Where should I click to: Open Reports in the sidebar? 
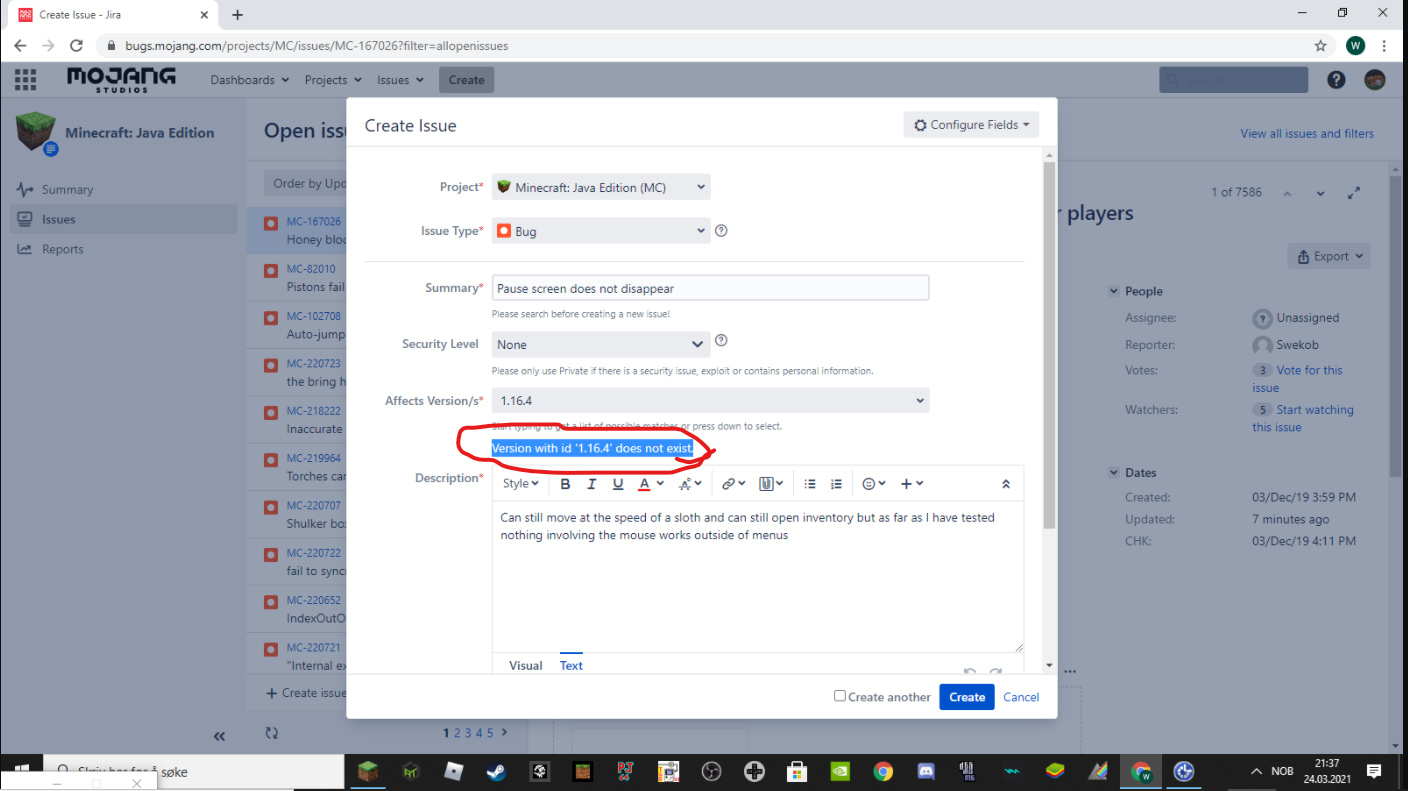(63, 249)
